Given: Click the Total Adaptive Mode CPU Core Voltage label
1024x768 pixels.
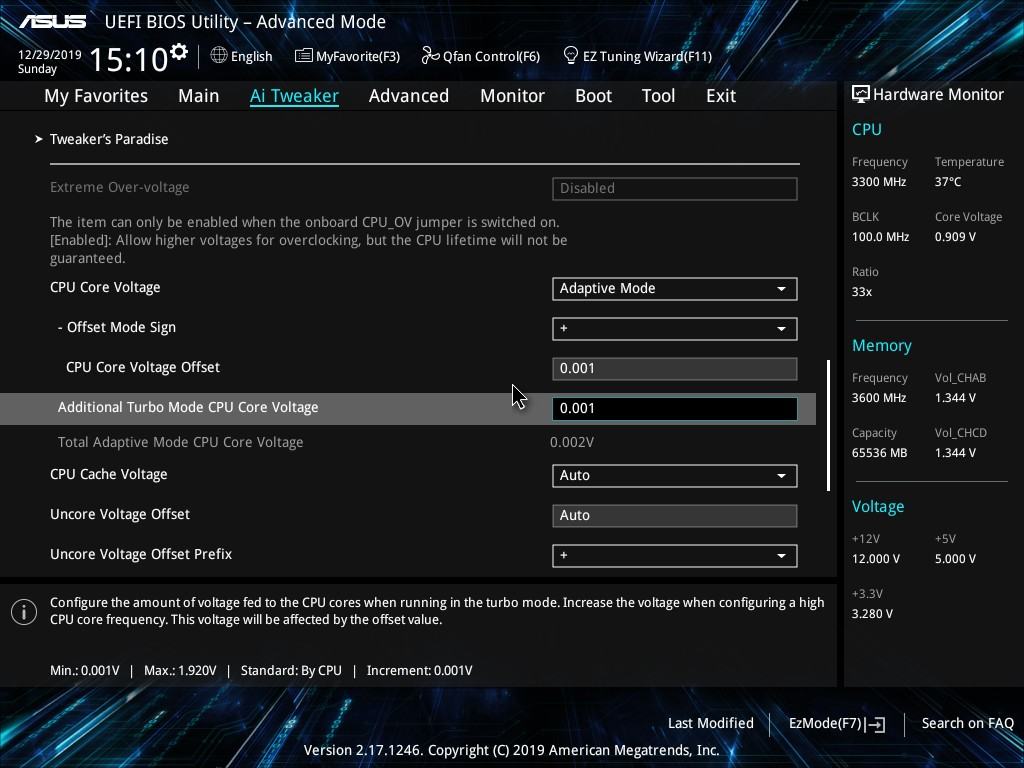Looking at the screenshot, I should 180,442.
